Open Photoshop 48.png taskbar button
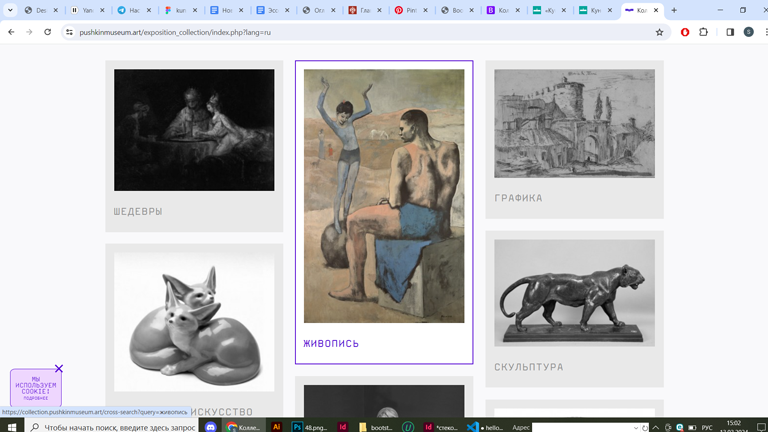This screenshot has width=768, height=432. pyautogui.click(x=310, y=427)
